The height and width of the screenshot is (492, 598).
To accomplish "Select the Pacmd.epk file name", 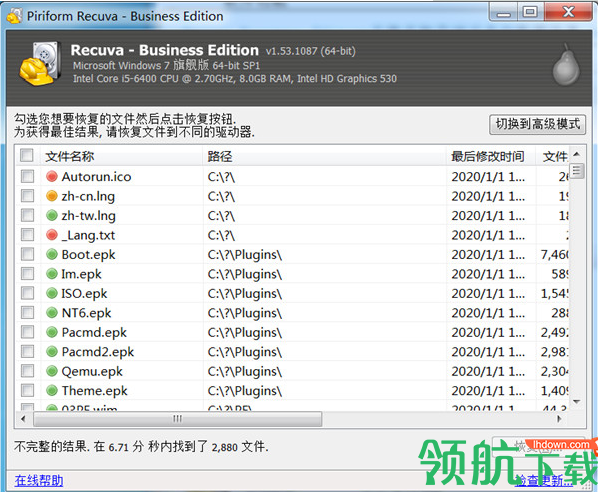I will [x=94, y=332].
